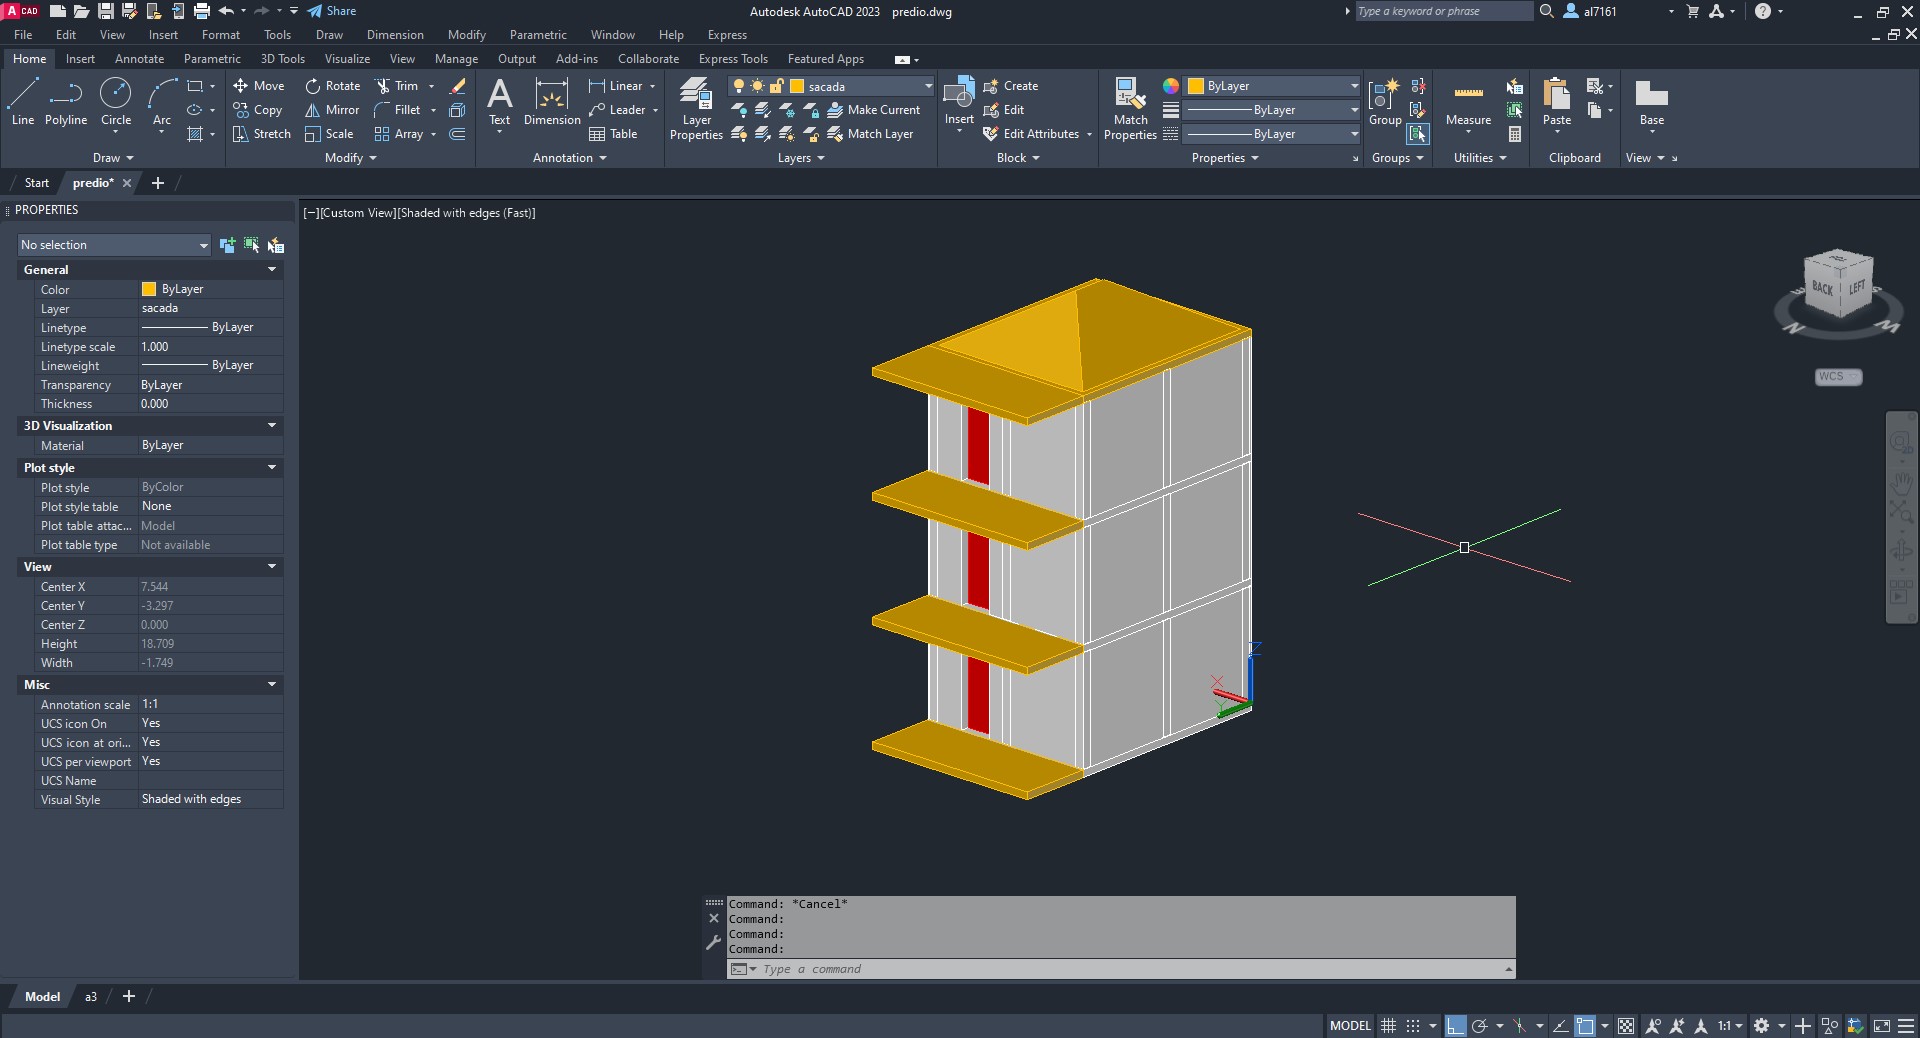
Task: Toggle the layer lock icon for sacada
Action: (x=776, y=86)
